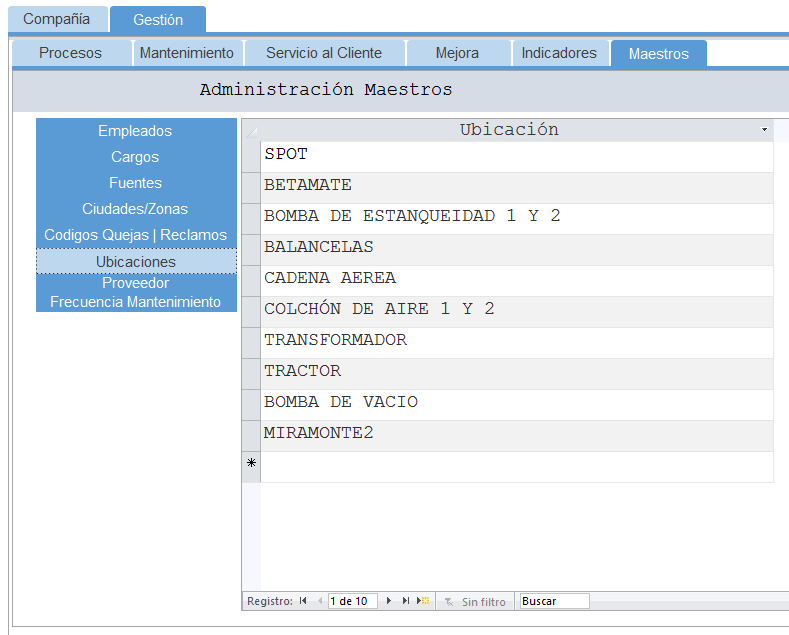
Task: Open Frecuencia Mantenimiento section
Action: pyautogui.click(x=135, y=302)
